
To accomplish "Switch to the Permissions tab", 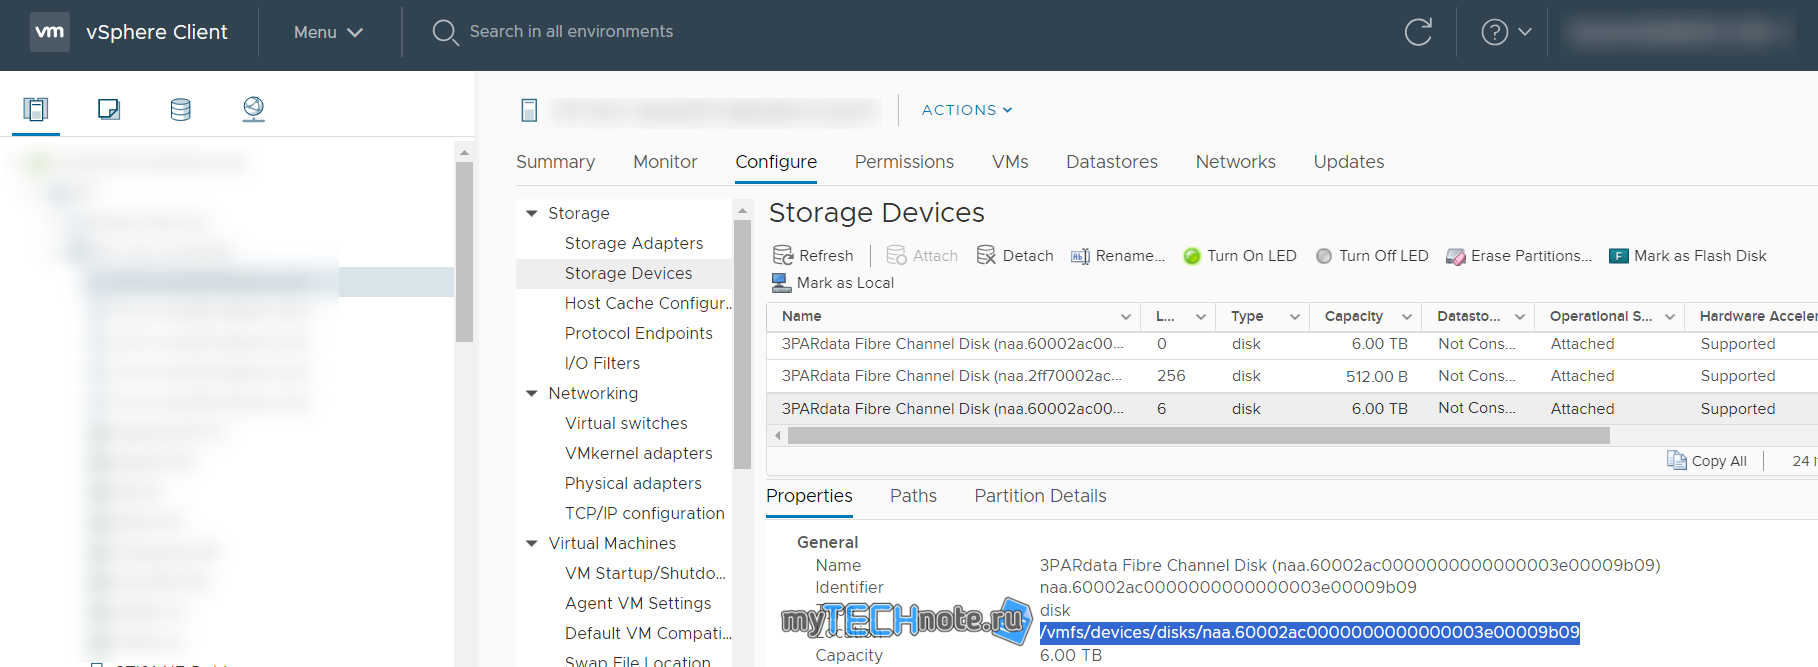I will click(904, 162).
